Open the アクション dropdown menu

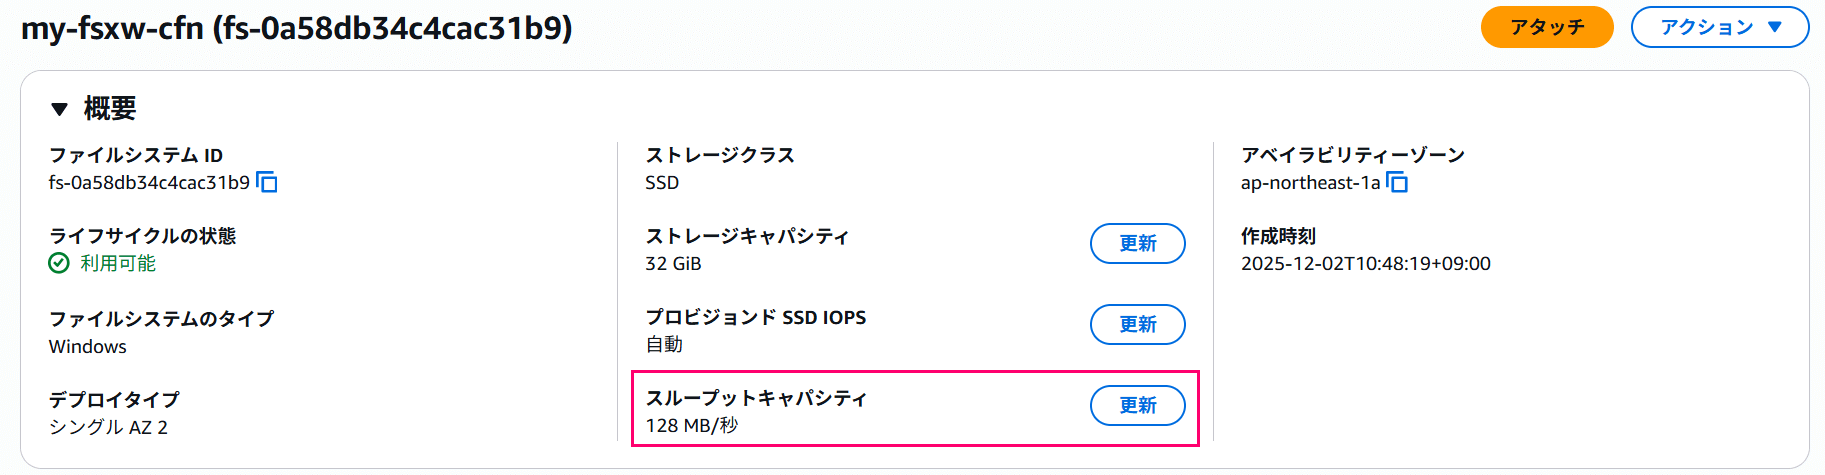[1719, 27]
